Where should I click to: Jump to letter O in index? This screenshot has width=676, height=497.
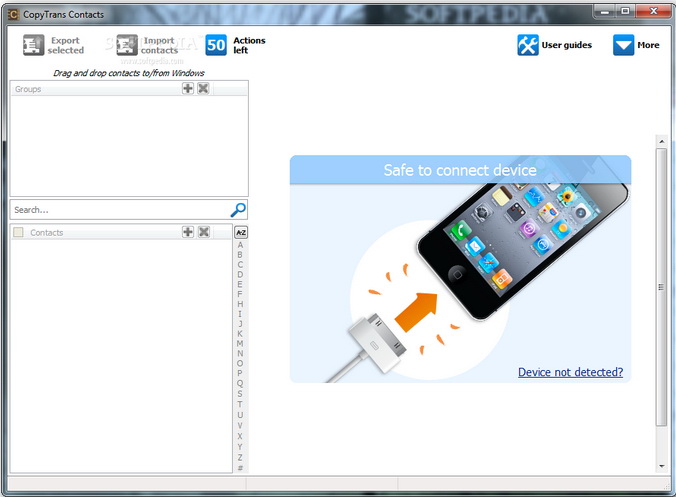tap(240, 363)
